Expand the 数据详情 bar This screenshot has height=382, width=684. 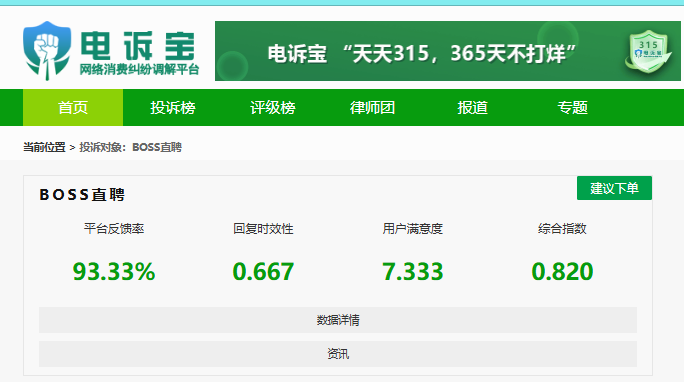pos(338,320)
